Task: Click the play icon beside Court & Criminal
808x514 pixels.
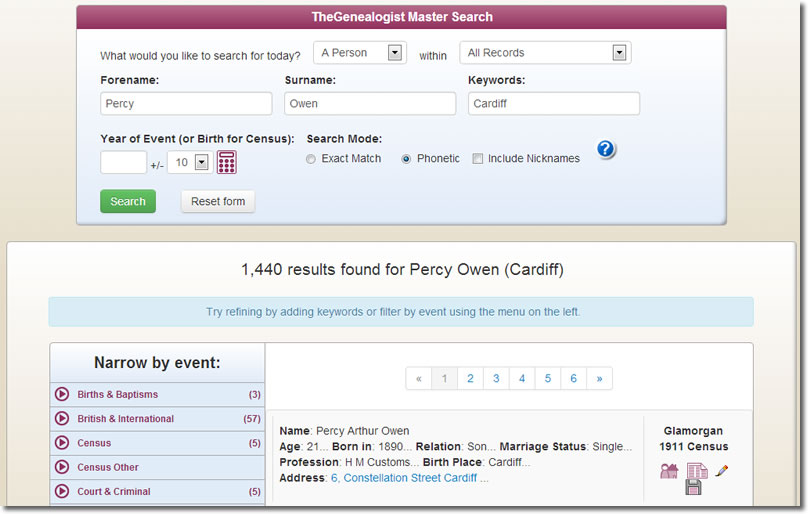Action: (x=62, y=491)
